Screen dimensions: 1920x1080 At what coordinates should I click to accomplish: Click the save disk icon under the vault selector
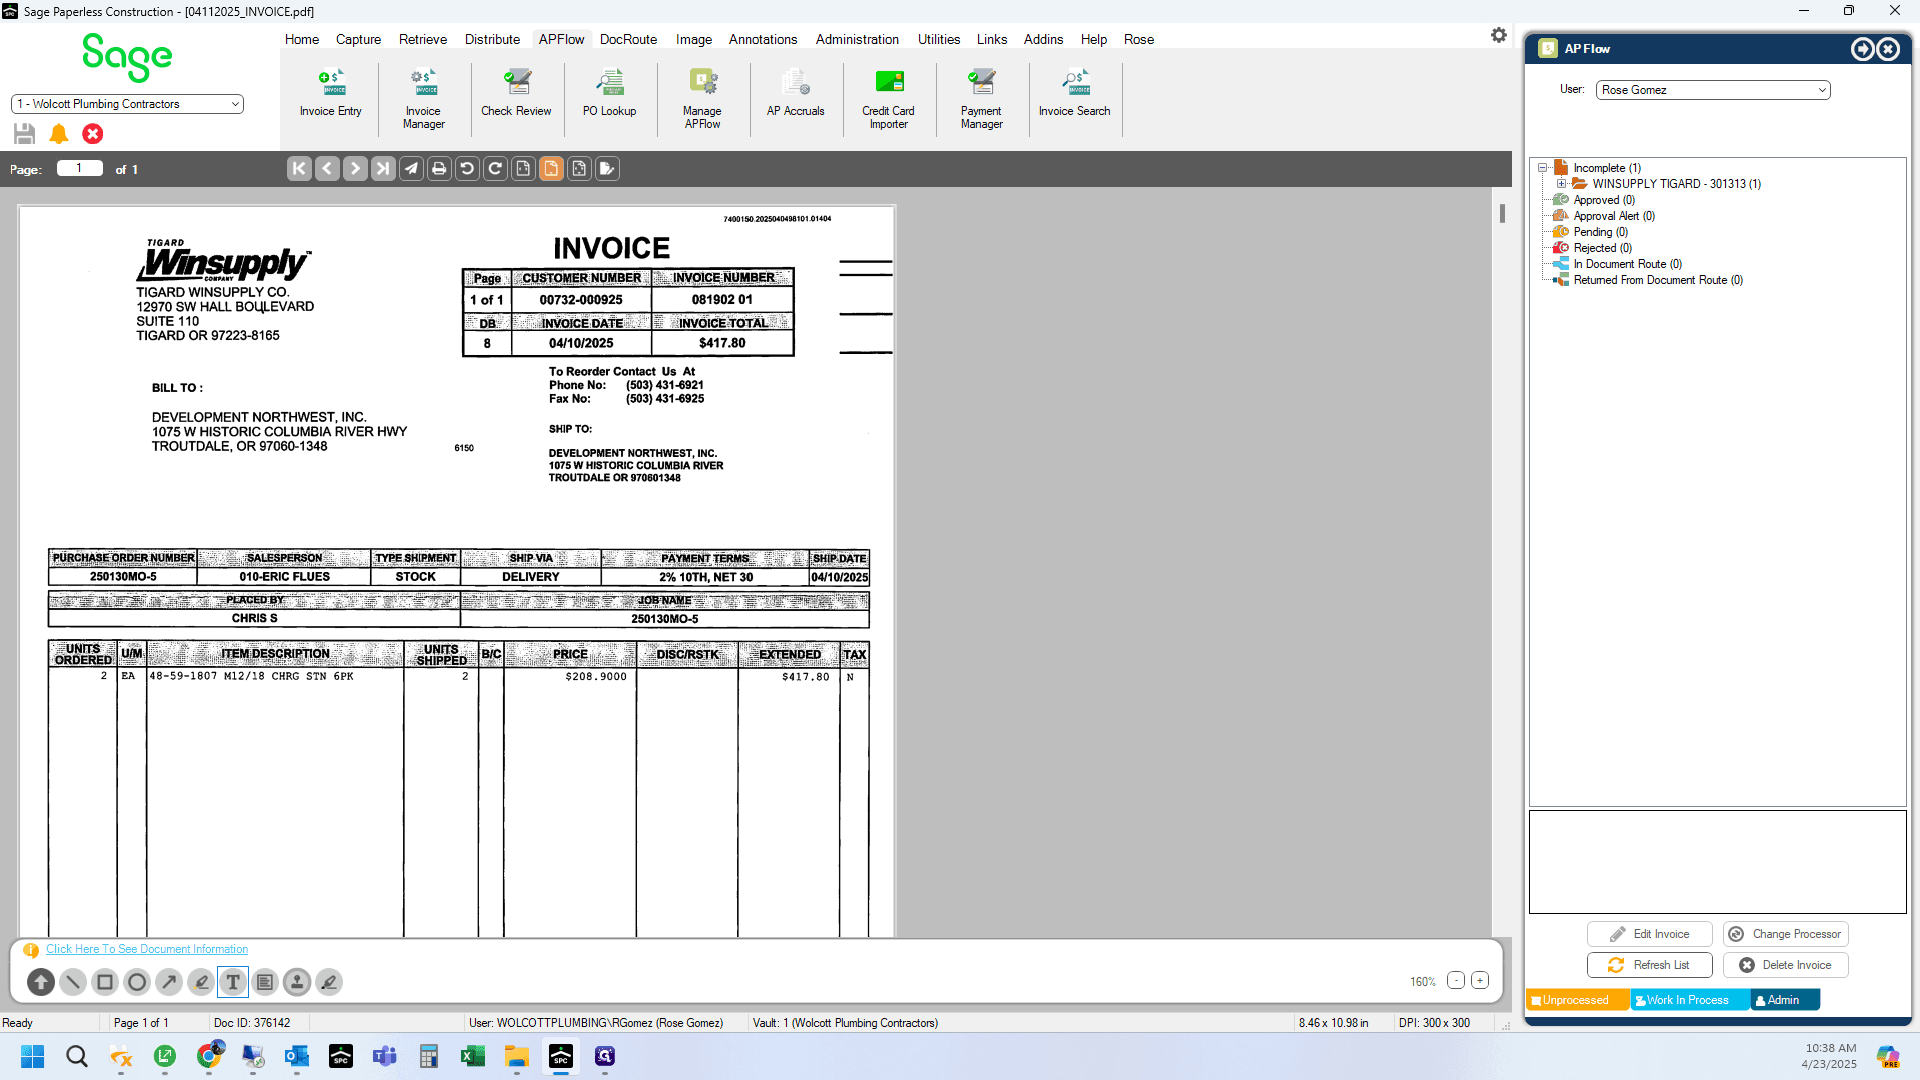(x=25, y=134)
